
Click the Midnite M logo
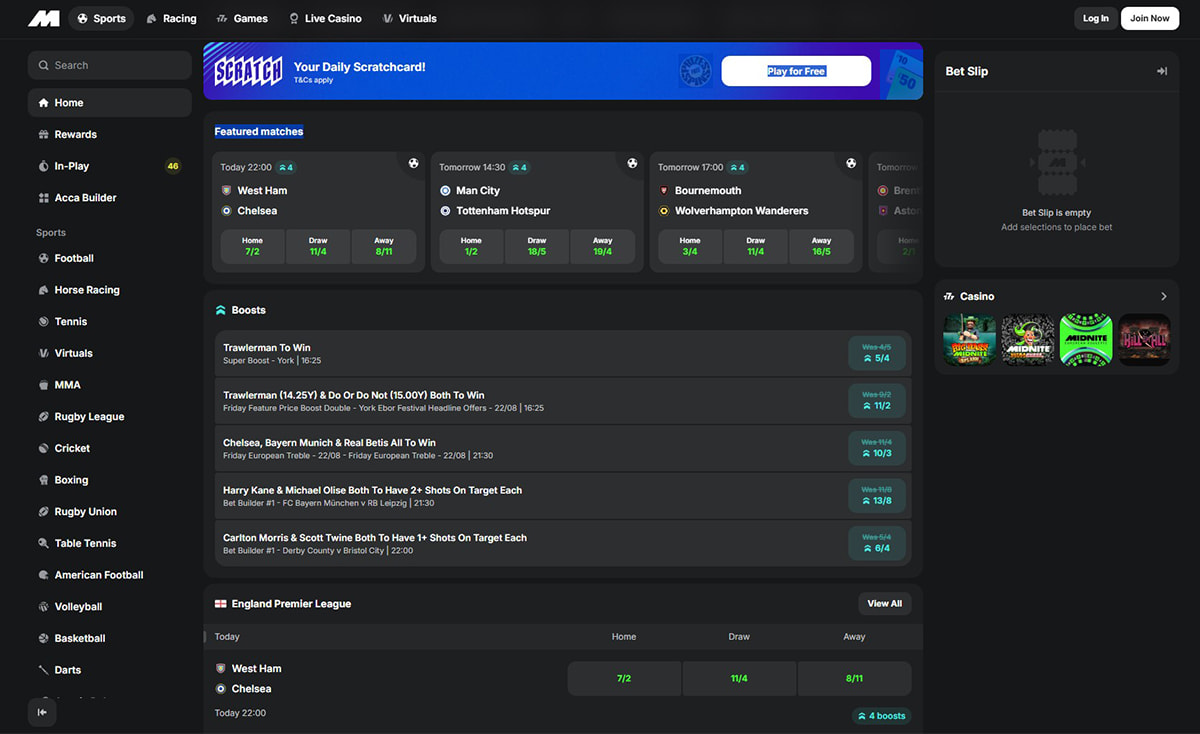44,18
